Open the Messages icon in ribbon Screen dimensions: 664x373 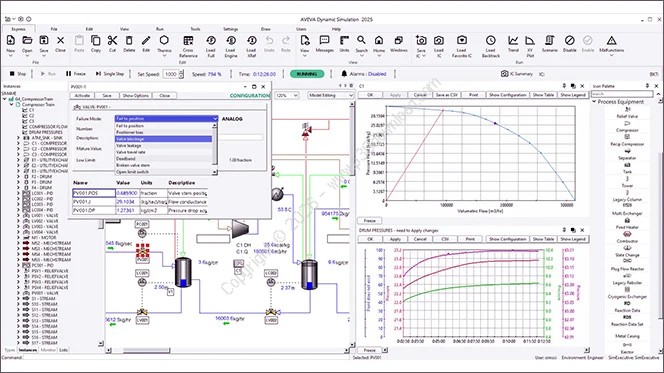pos(324,41)
